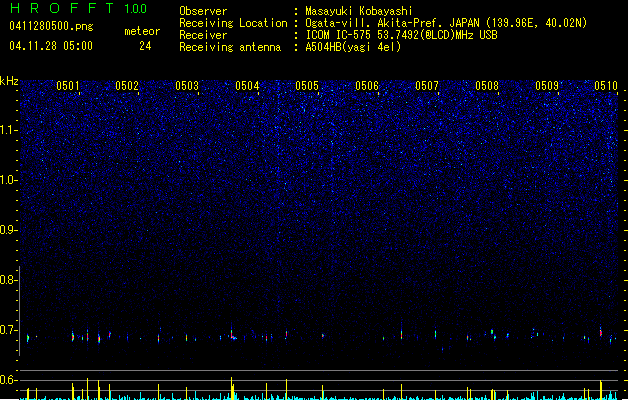The height and width of the screenshot is (400, 629).
Task: Click the observer name Masayuki Kobayashi
Action: click(x=359, y=11)
